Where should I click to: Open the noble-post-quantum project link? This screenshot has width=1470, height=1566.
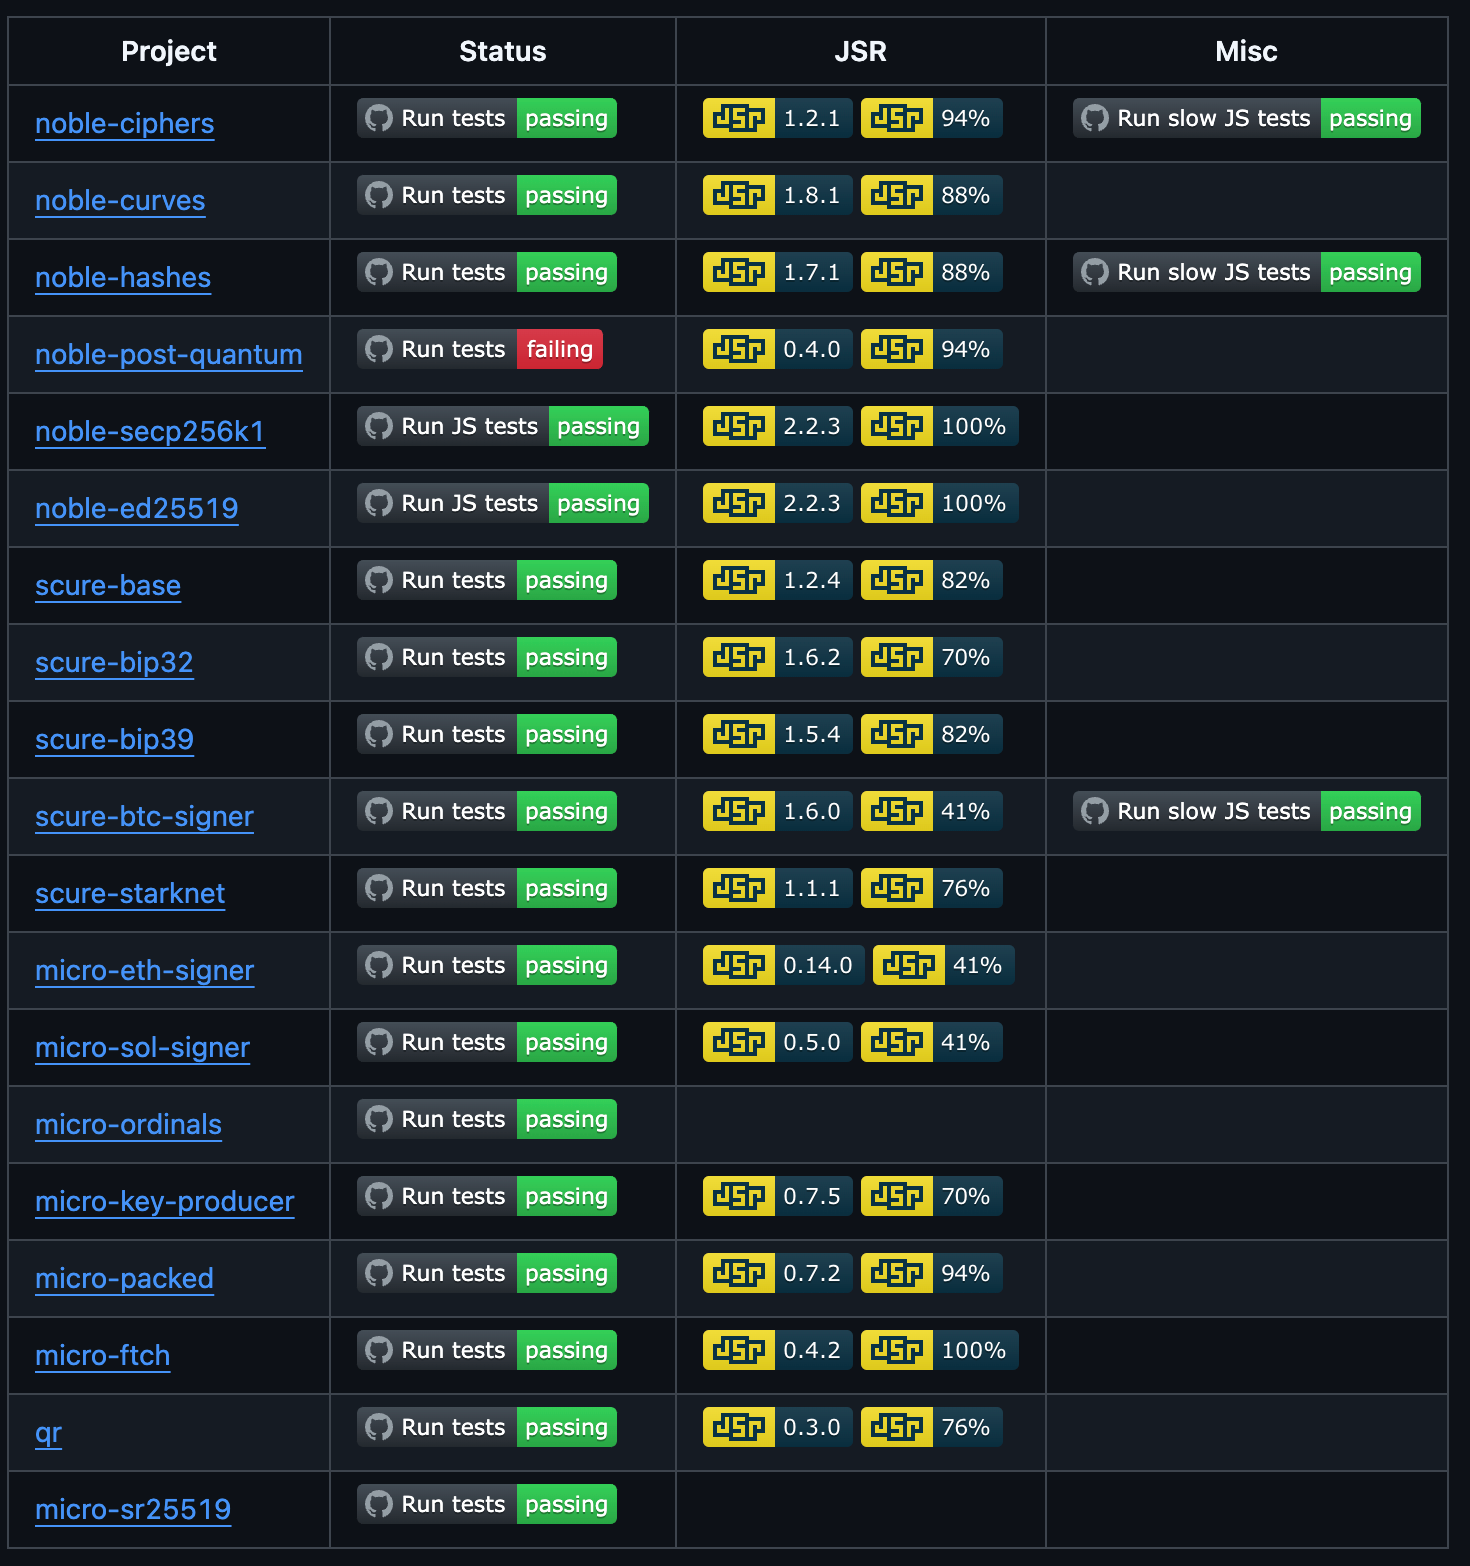click(169, 355)
